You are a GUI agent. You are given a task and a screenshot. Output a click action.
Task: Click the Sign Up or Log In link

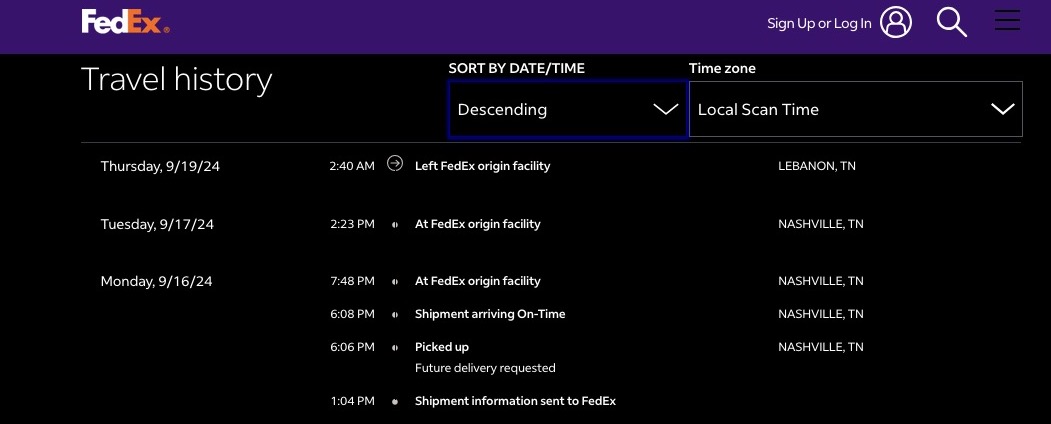click(x=819, y=23)
